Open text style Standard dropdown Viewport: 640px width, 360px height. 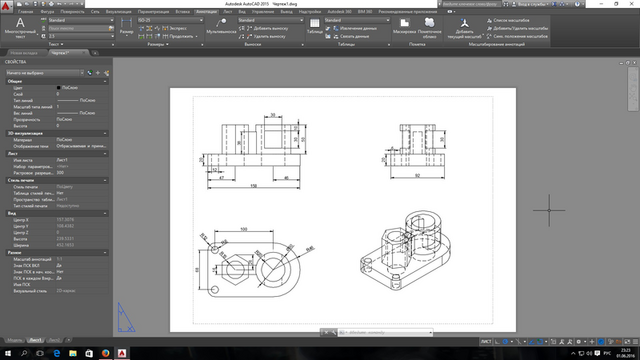point(81,20)
